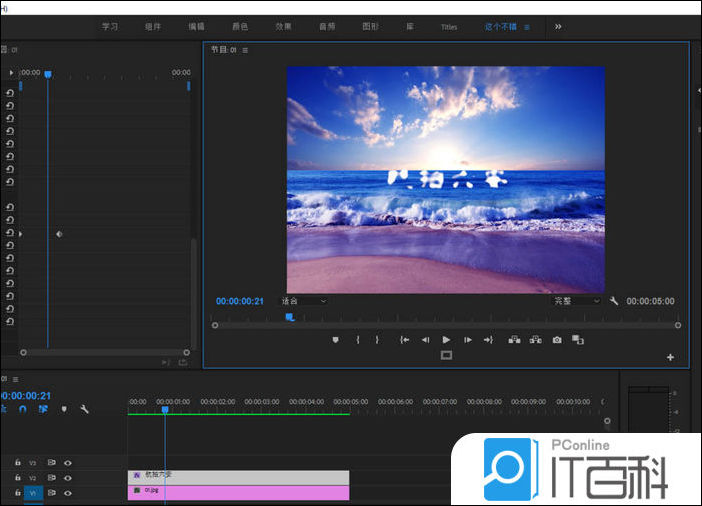This screenshot has height=506, width=702.
Task: Play the program sequence
Action: pyautogui.click(x=446, y=340)
